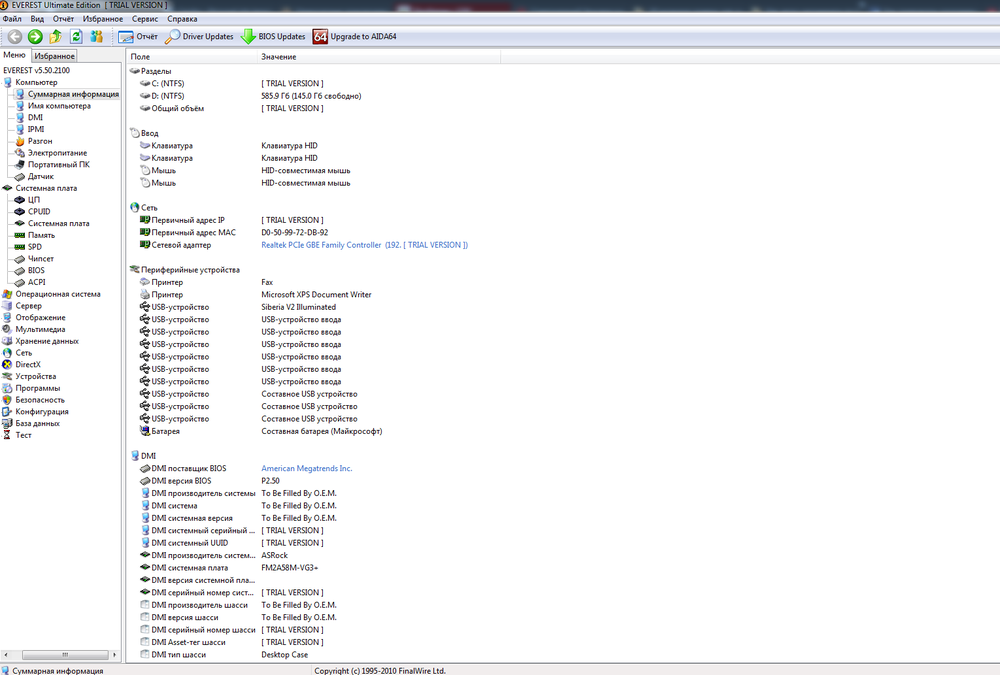Select DMI in the sidebar tree
This screenshot has height=675, width=1000.
pyautogui.click(x=35, y=117)
